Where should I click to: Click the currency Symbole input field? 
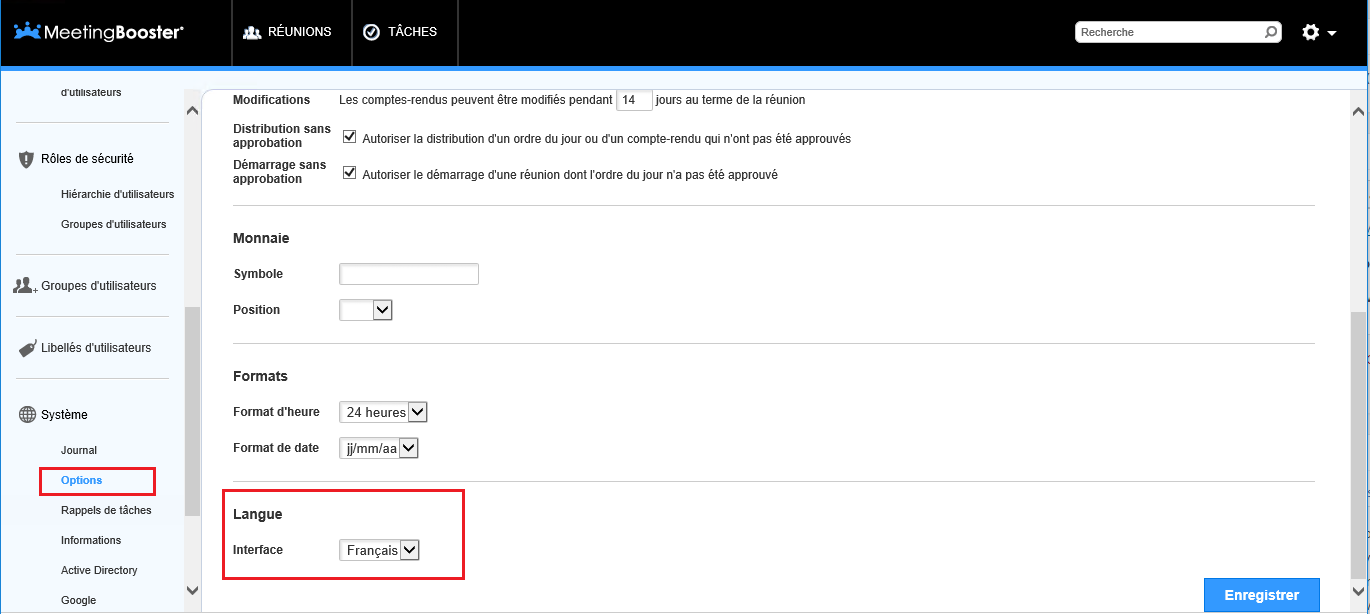coord(409,274)
